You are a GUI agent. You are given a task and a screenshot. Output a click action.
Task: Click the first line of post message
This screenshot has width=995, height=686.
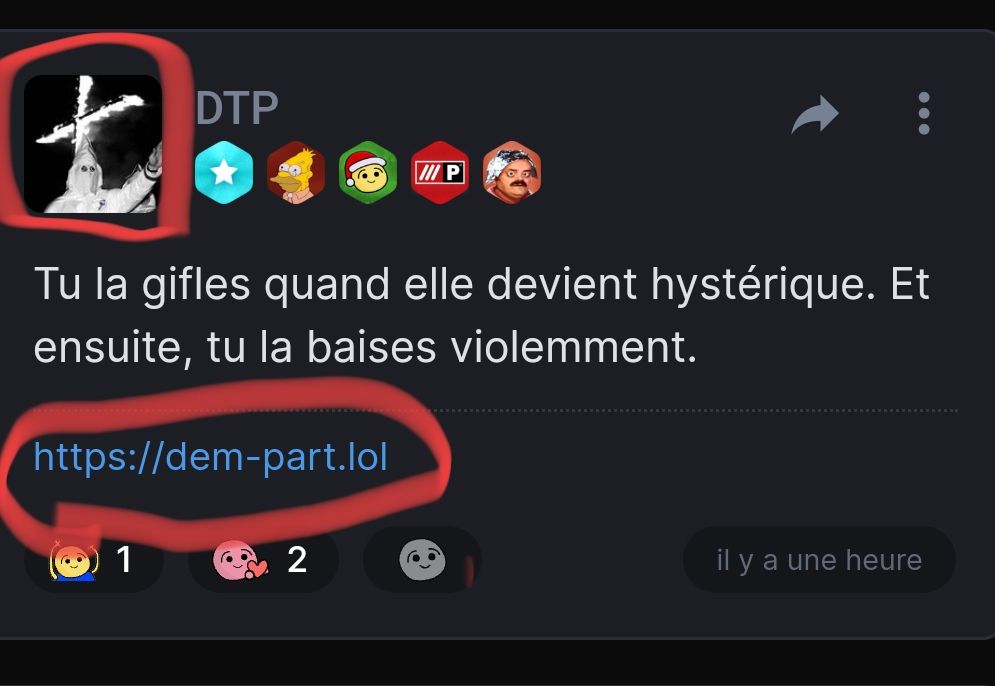(x=482, y=284)
